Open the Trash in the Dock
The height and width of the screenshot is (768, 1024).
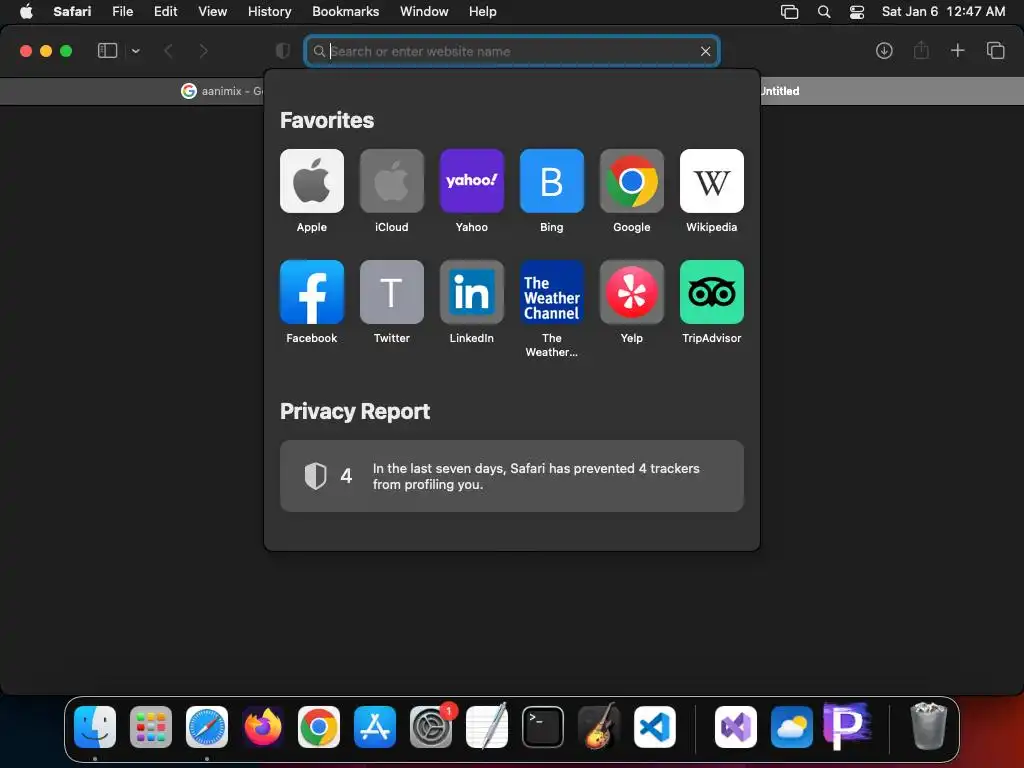(928, 726)
